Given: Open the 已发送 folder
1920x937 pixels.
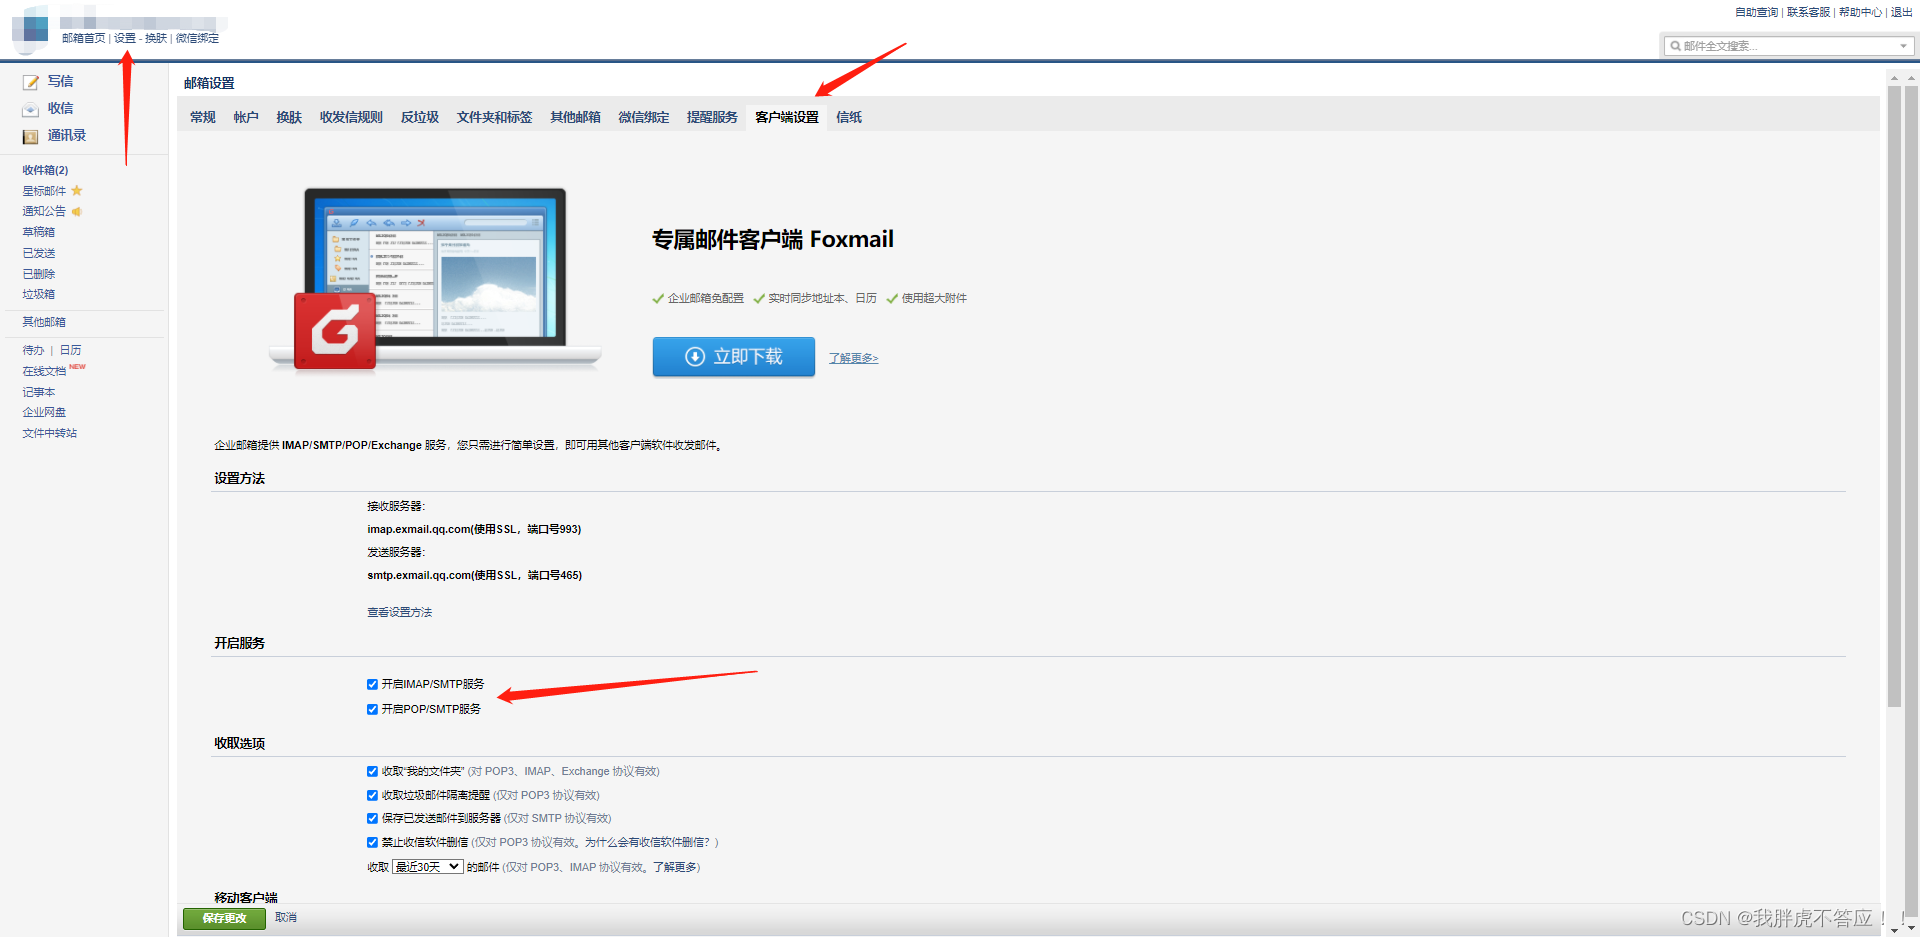Looking at the screenshot, I should point(39,253).
